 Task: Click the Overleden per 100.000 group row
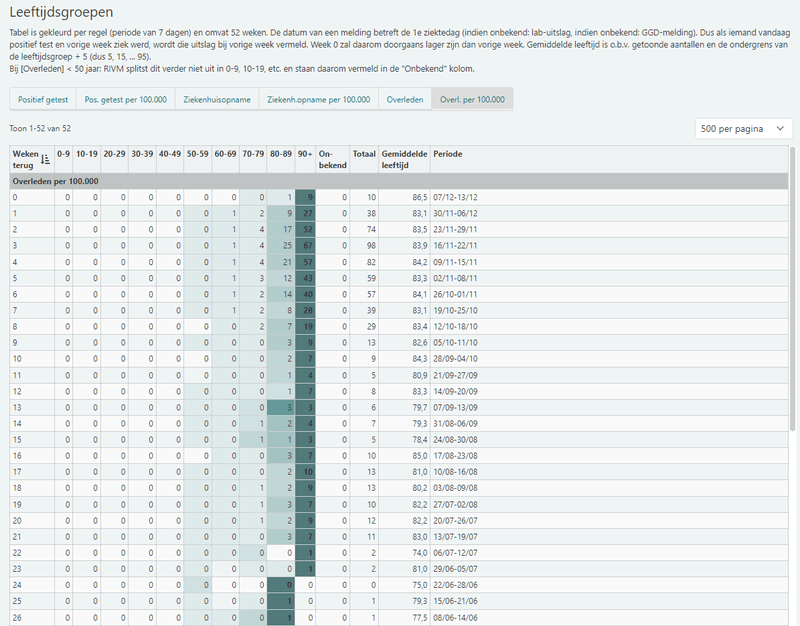click(398, 181)
